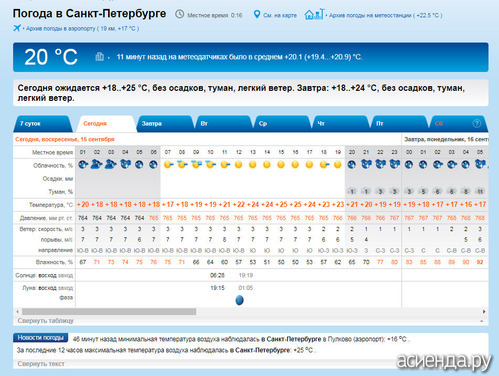Click the sensor buildings icon beside 20 °C
Screen dimensions: 499x376
[99, 56]
